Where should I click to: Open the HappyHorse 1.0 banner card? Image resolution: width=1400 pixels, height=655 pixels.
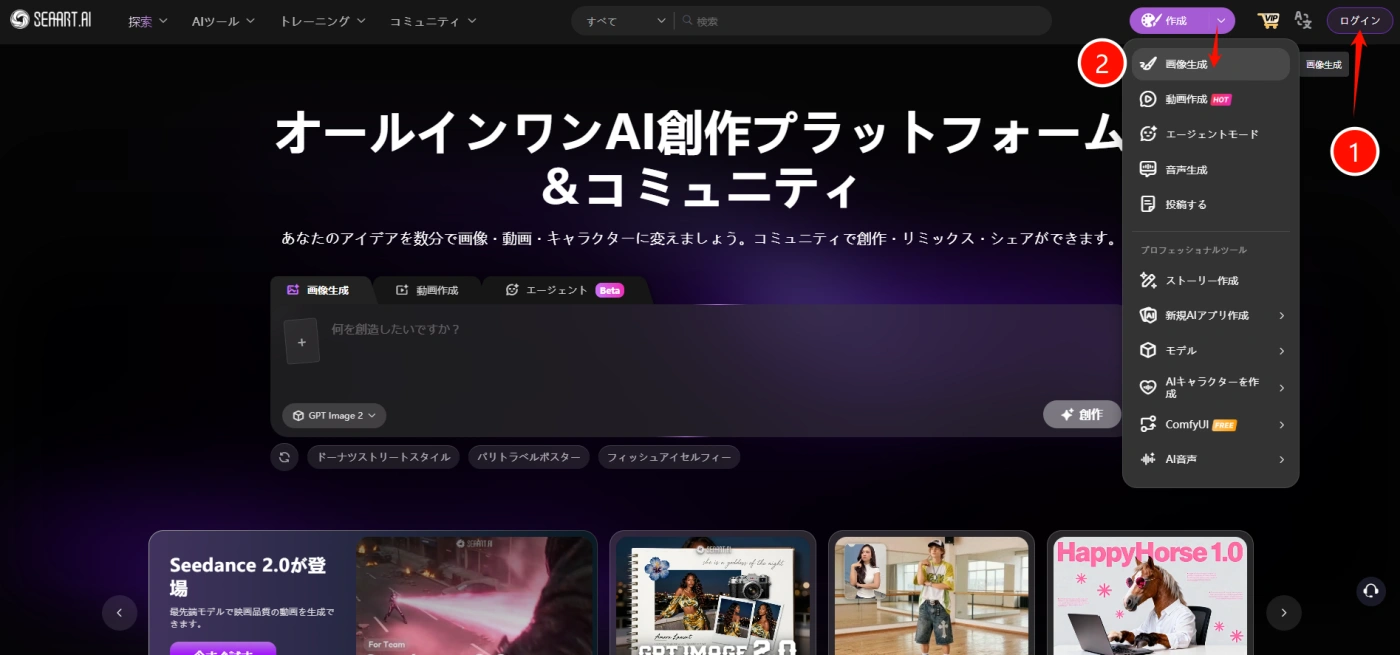point(1150,592)
